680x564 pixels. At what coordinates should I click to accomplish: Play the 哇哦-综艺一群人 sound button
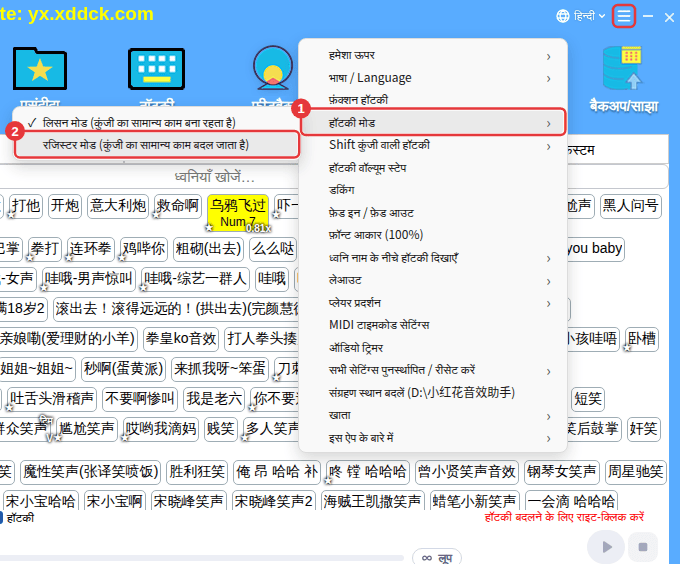195,279
